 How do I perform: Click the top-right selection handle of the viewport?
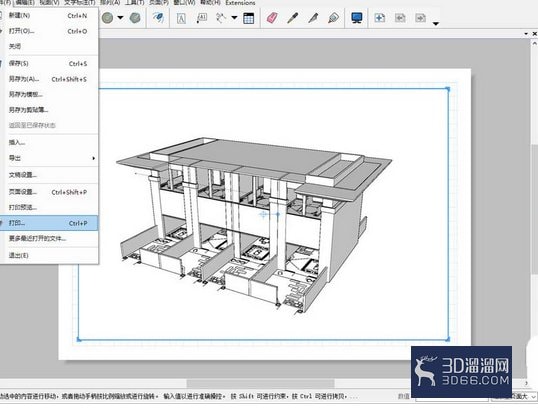[448, 89]
